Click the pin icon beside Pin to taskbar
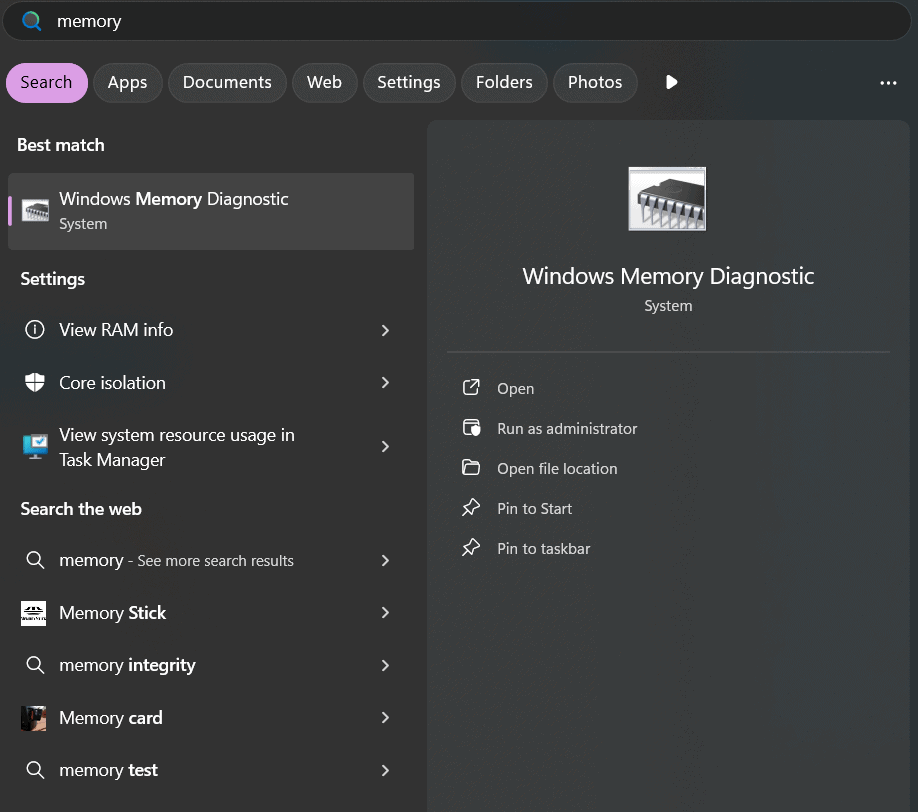Image resolution: width=918 pixels, height=812 pixels. (471, 547)
